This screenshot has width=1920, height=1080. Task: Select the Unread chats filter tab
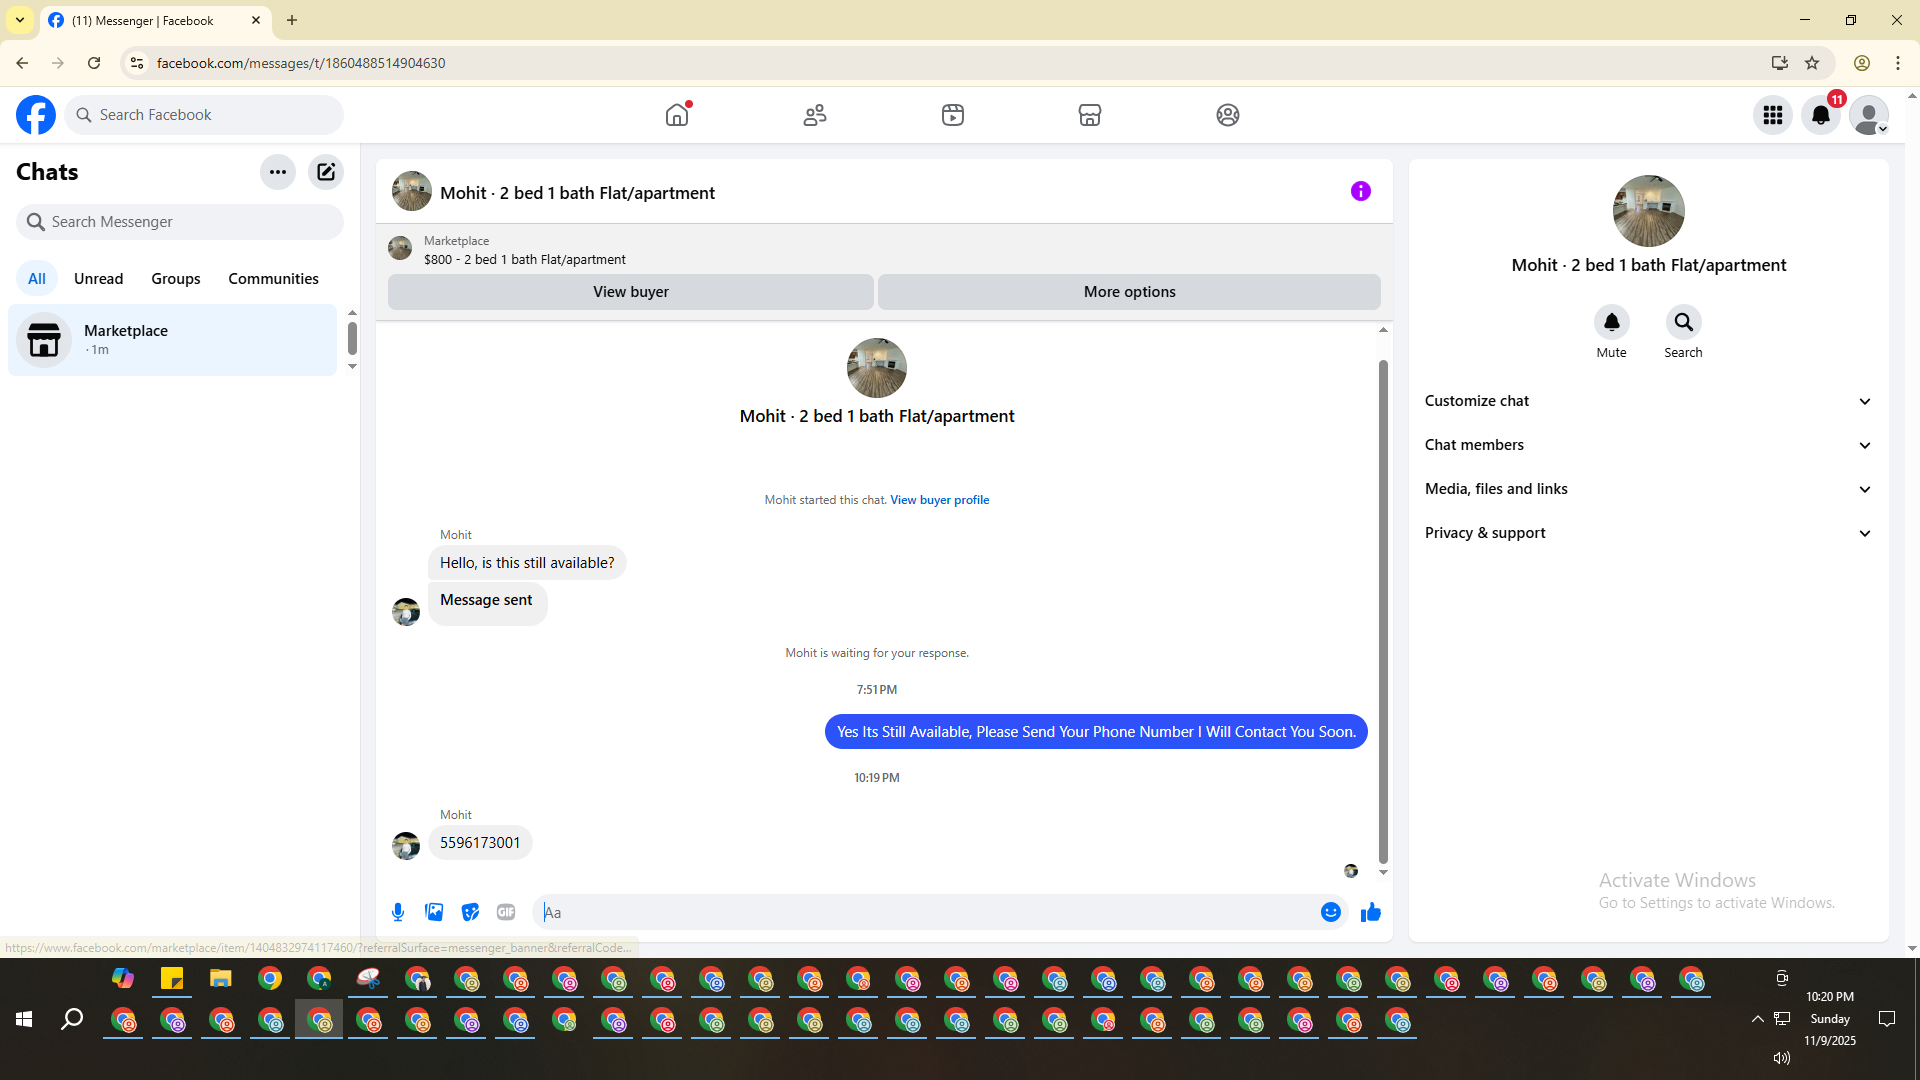99,279
